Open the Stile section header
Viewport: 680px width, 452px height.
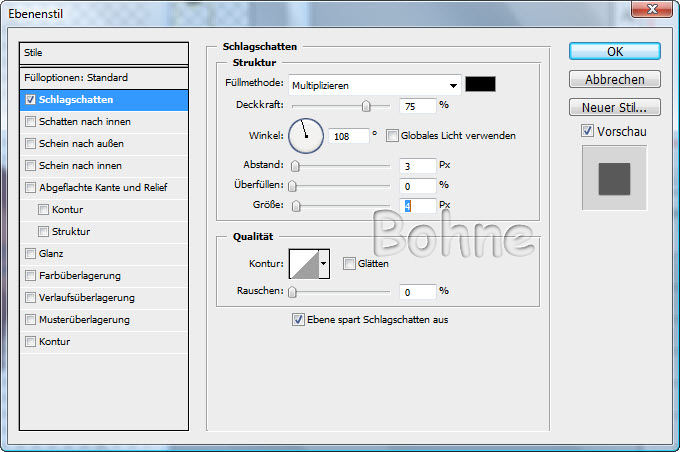point(104,53)
